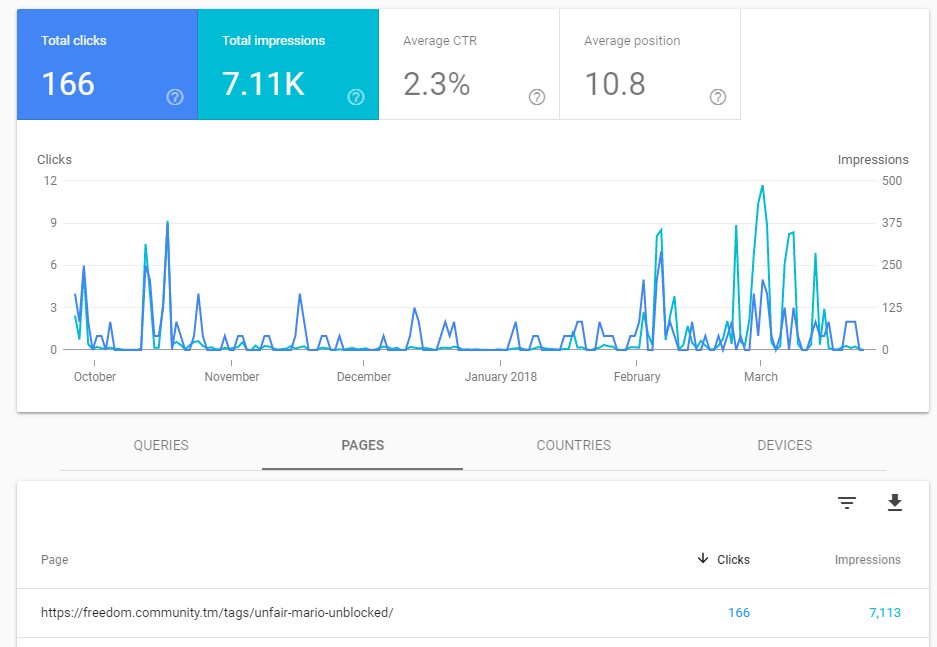
Task: Click help icon on Total clicks card
Action: [175, 97]
